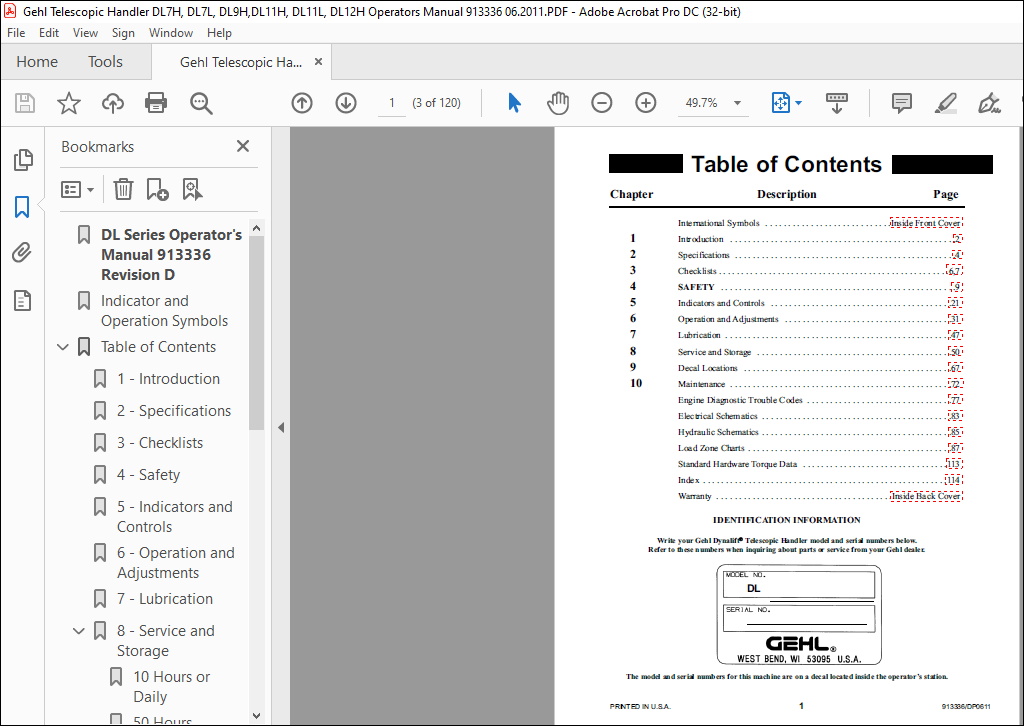Open the bookmark options dropdown menu
1024x726 pixels.
tap(78, 189)
